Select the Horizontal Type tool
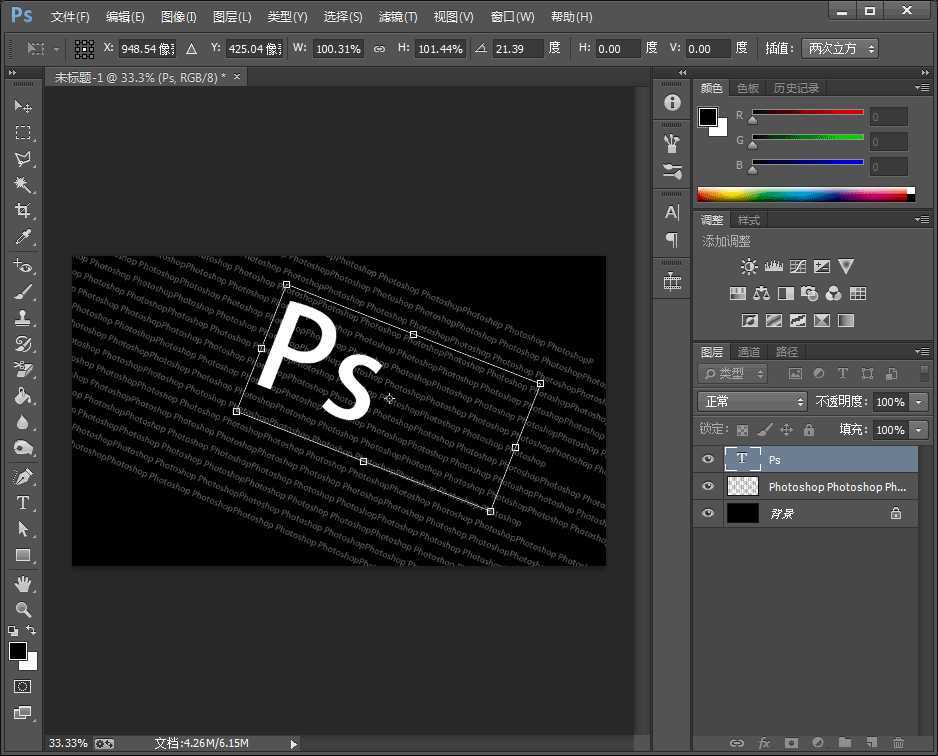This screenshot has width=938, height=756. click(x=24, y=503)
